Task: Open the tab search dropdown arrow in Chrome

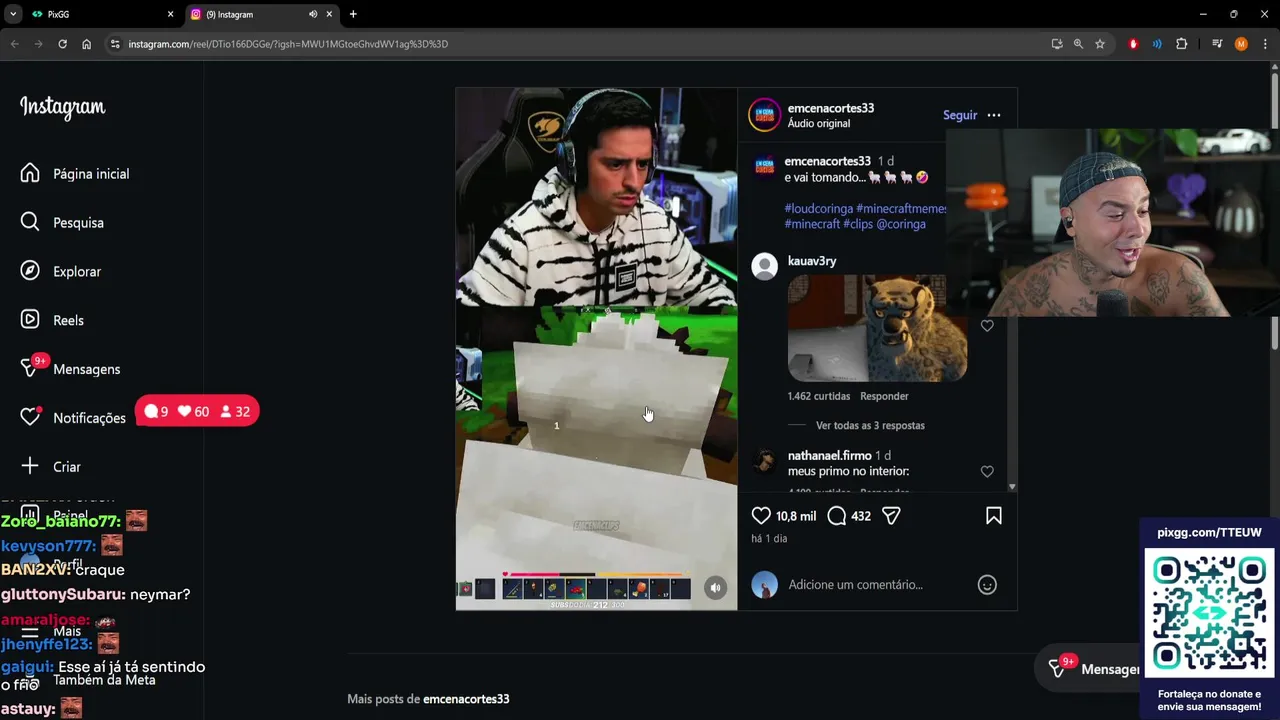Action: pyautogui.click(x=13, y=14)
